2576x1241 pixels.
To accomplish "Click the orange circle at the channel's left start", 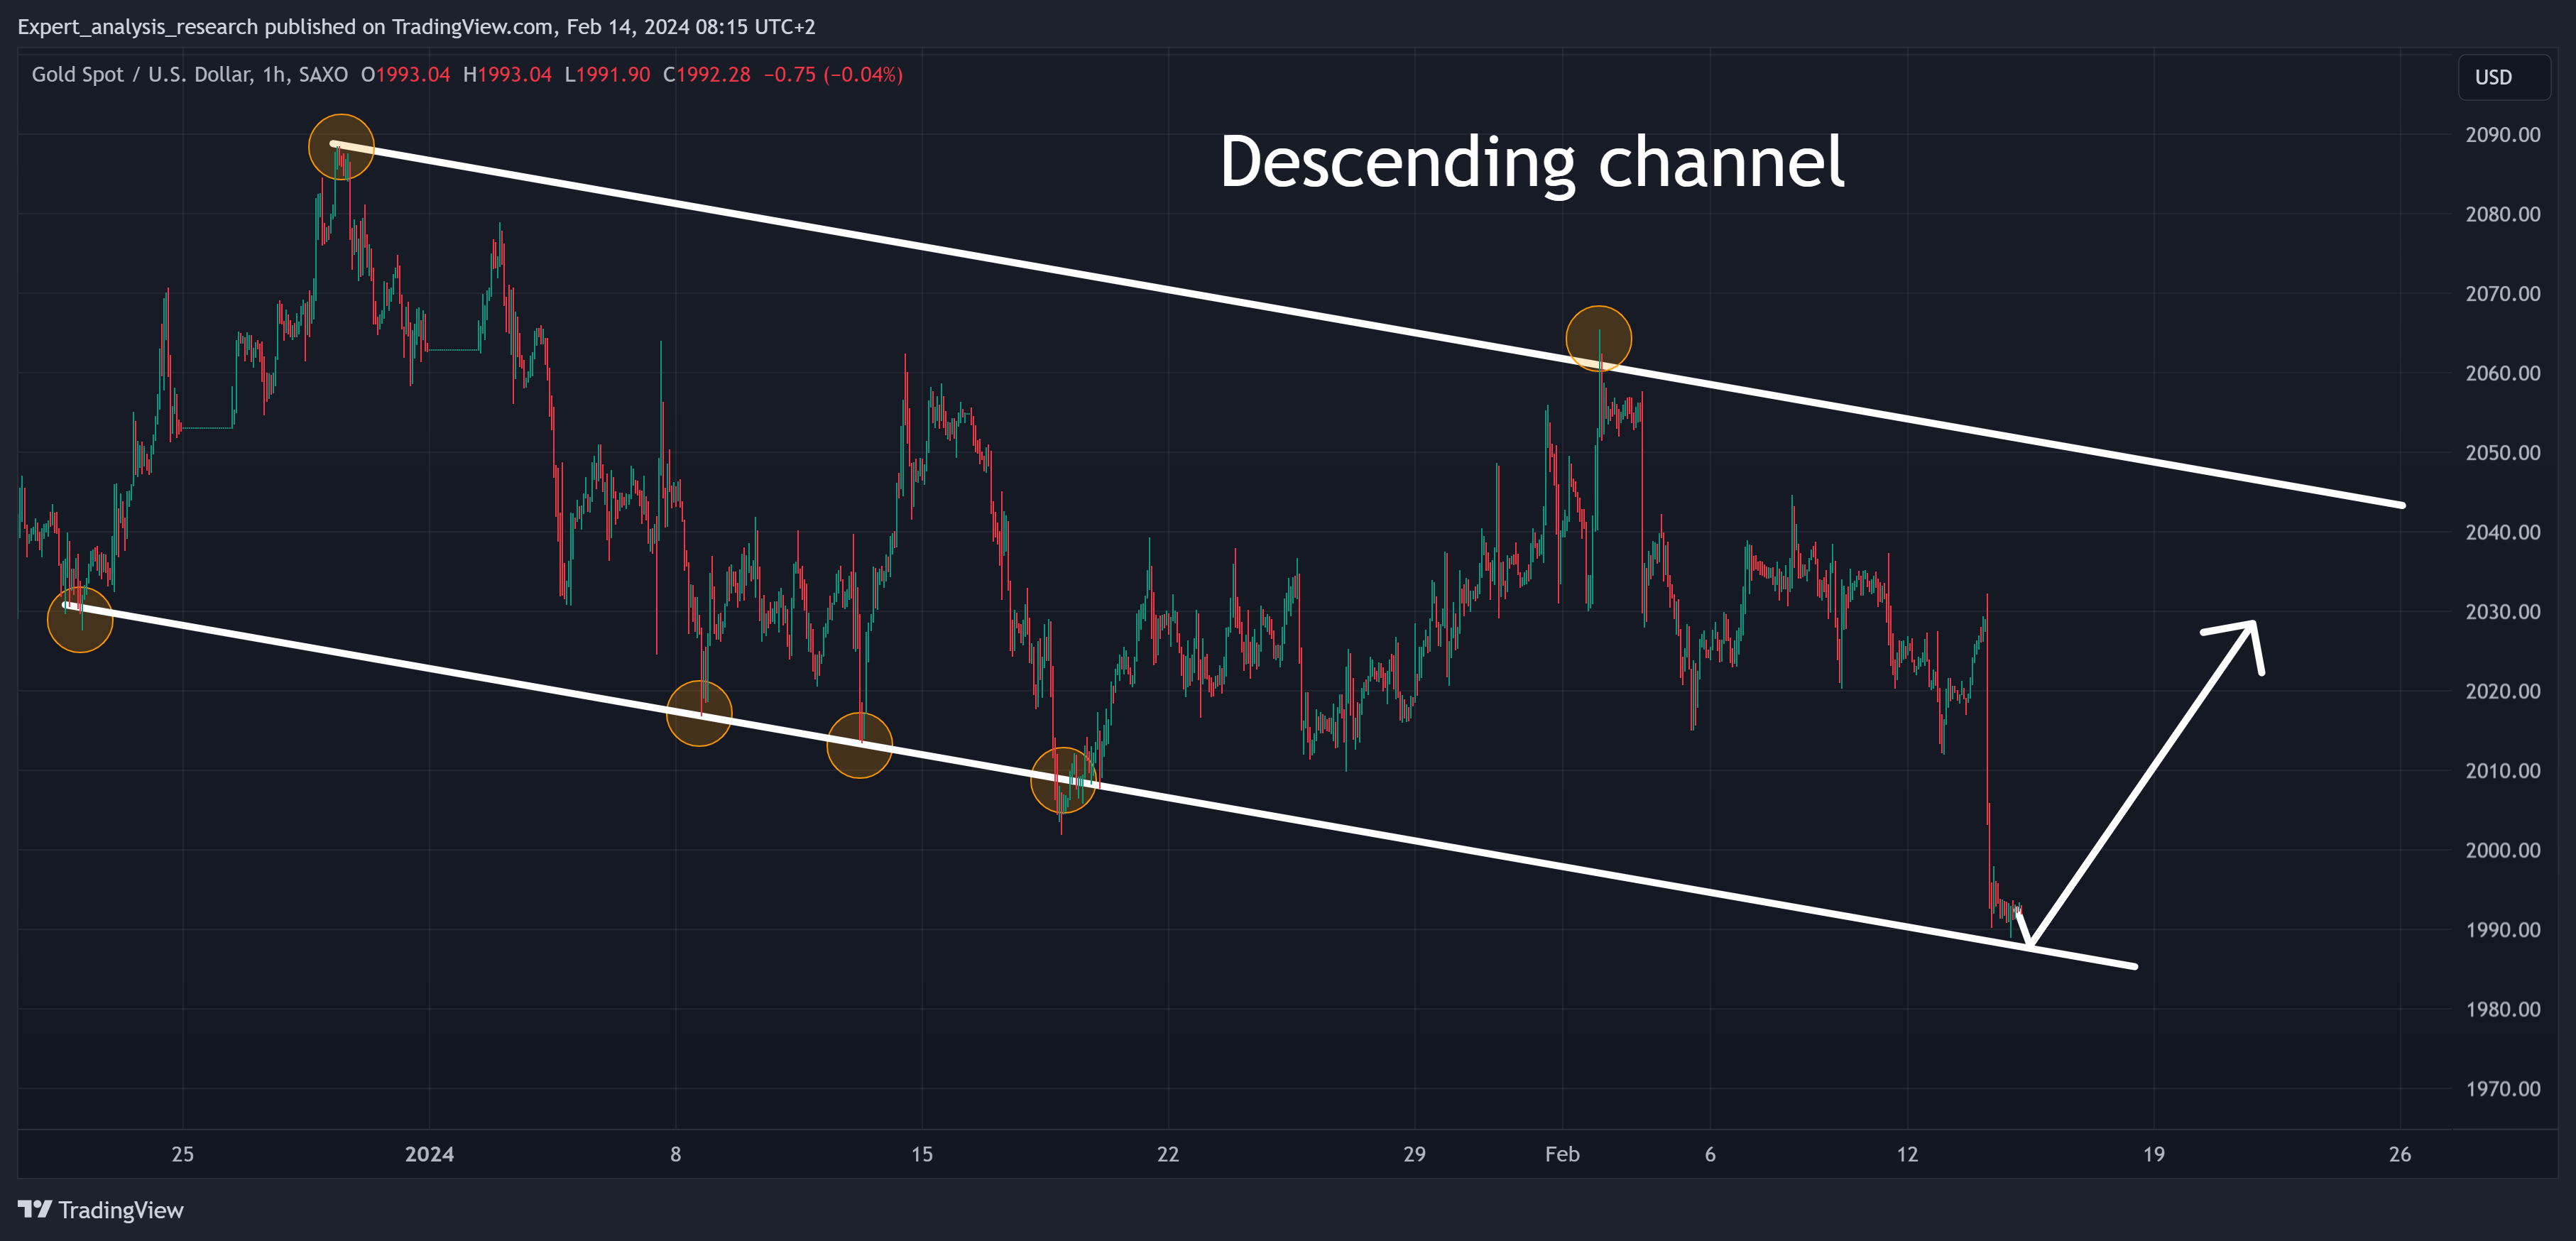I will click(x=80, y=620).
